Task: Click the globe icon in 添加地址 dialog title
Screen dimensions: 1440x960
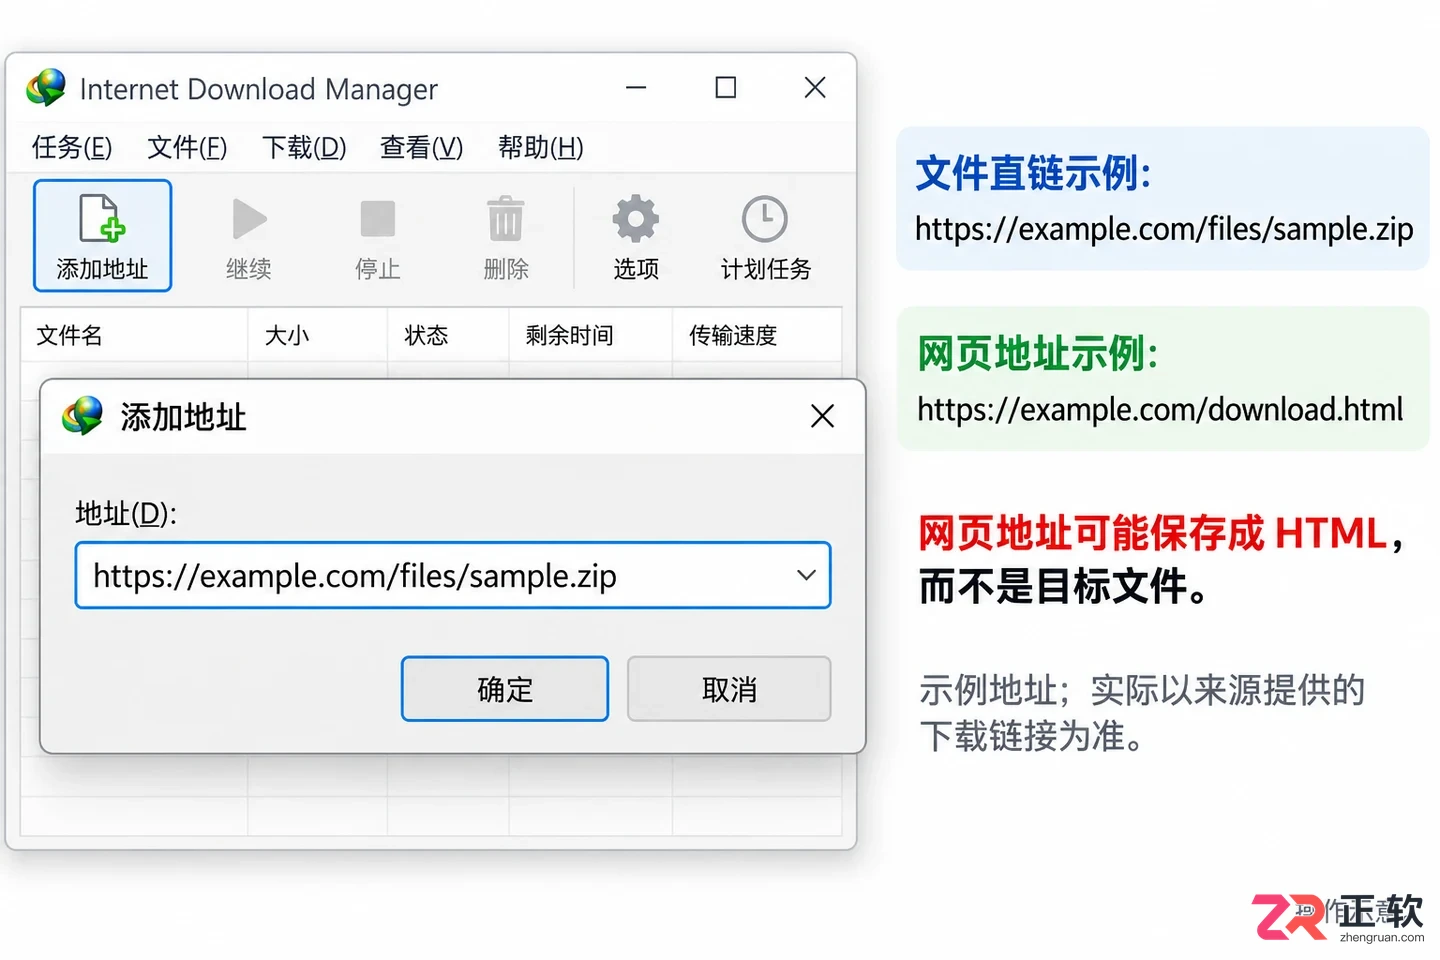Action: (82, 416)
